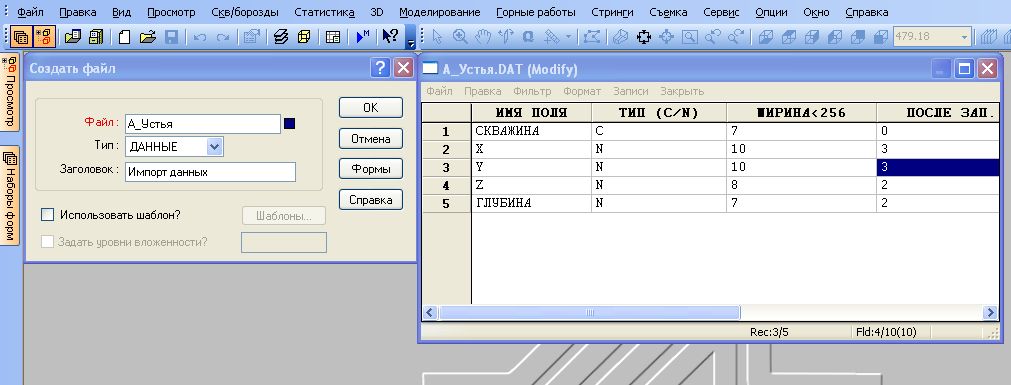Open Записи menu in A_Устья.DAT window
Viewport: 1011px width, 385px height.
coord(631,92)
